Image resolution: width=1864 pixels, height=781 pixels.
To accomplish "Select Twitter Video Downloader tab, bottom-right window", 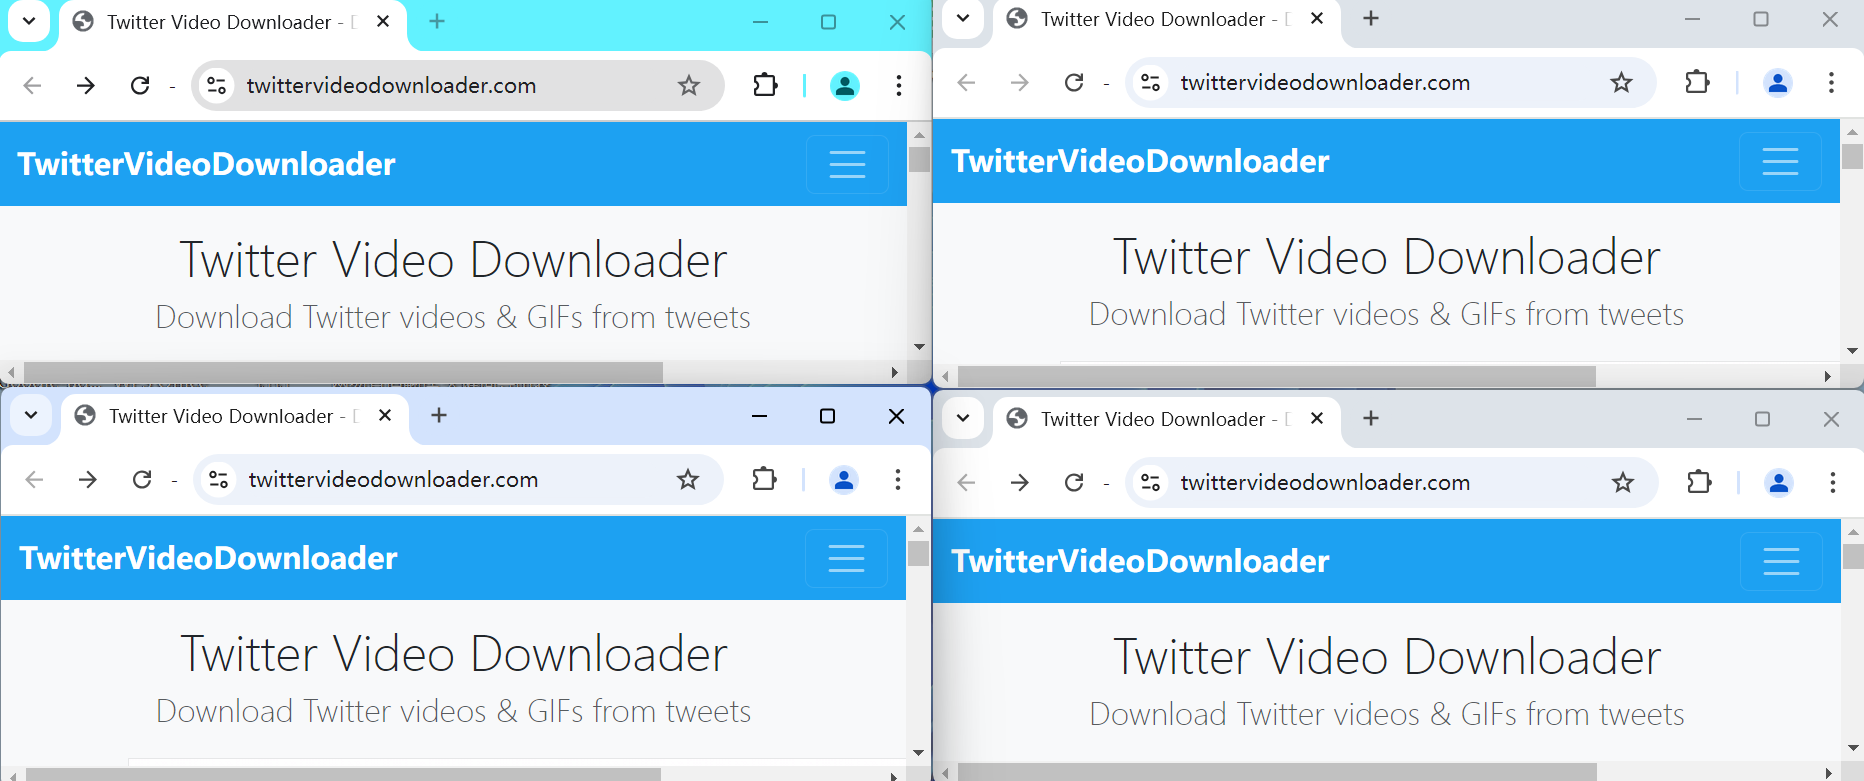I will coord(1166,419).
